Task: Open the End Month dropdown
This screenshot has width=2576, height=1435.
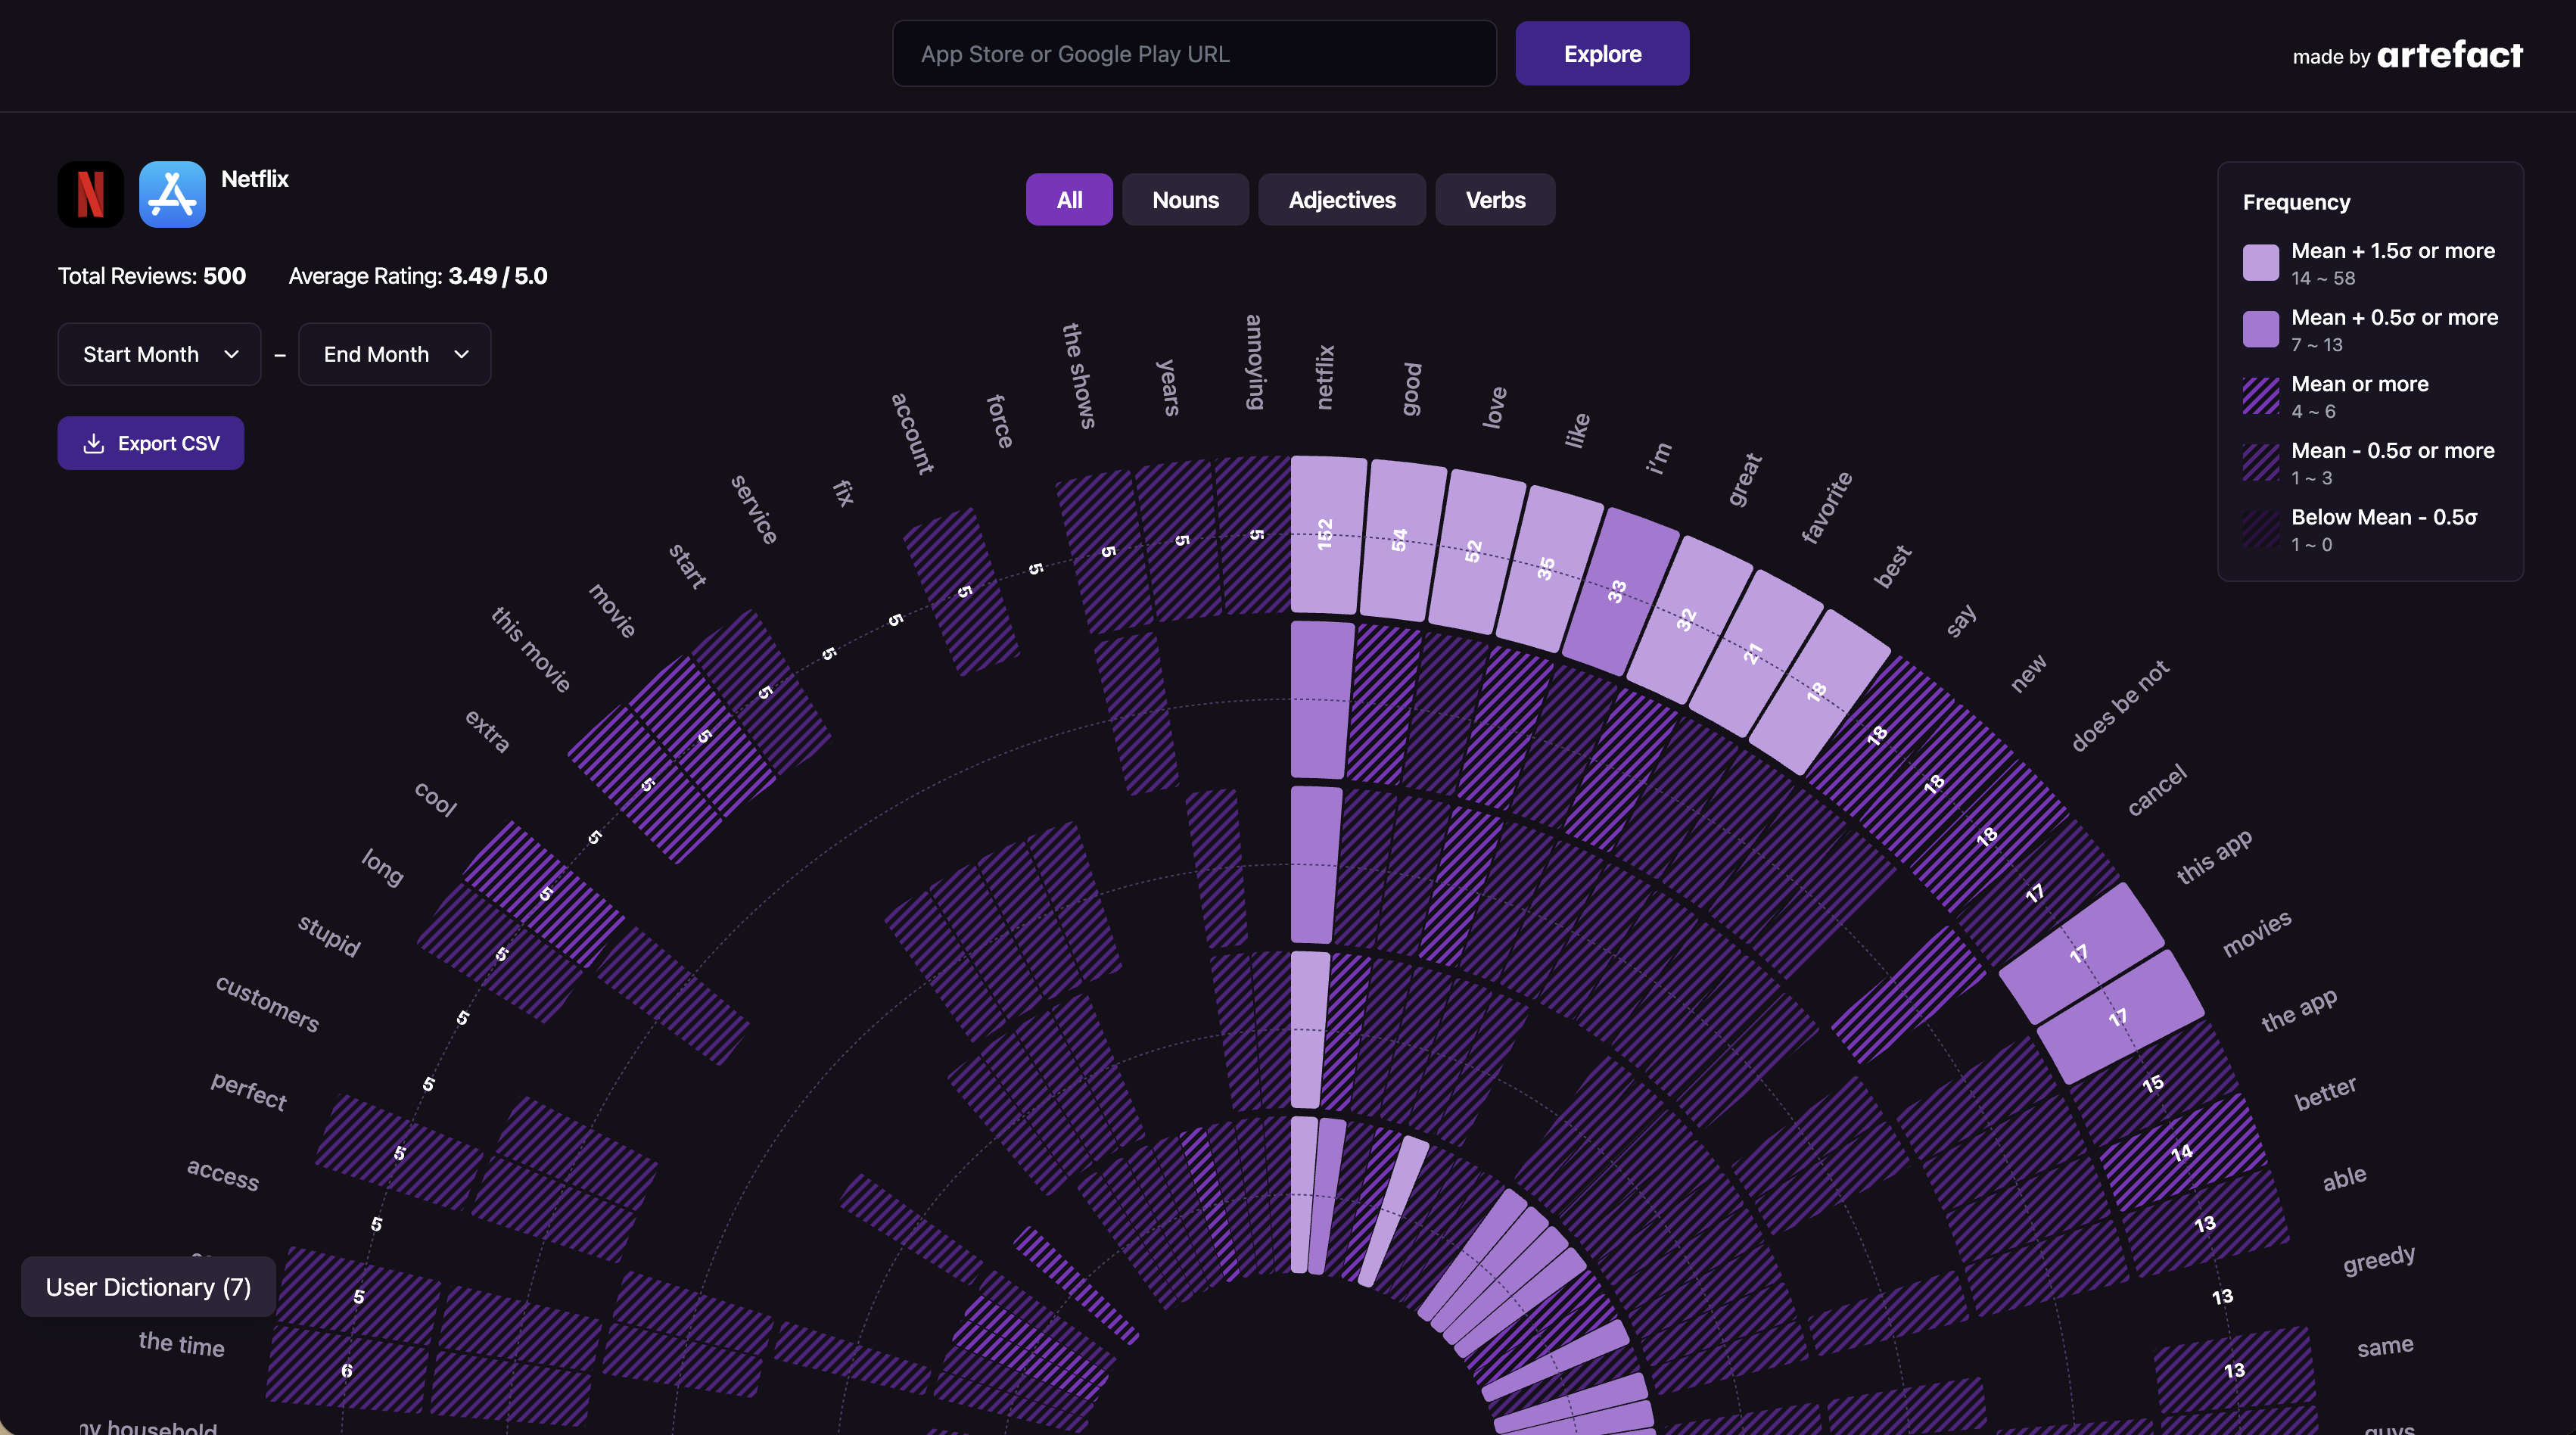Action: pos(394,354)
